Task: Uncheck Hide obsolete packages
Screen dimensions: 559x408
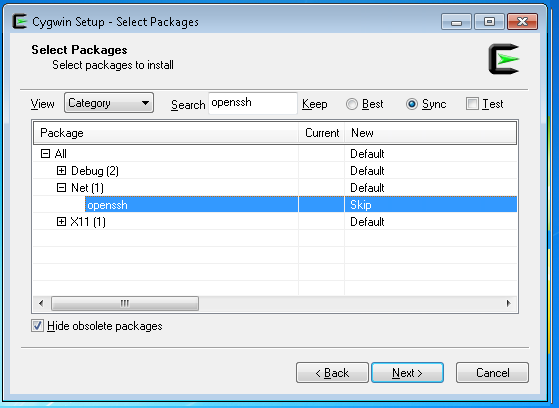Action: click(37, 326)
